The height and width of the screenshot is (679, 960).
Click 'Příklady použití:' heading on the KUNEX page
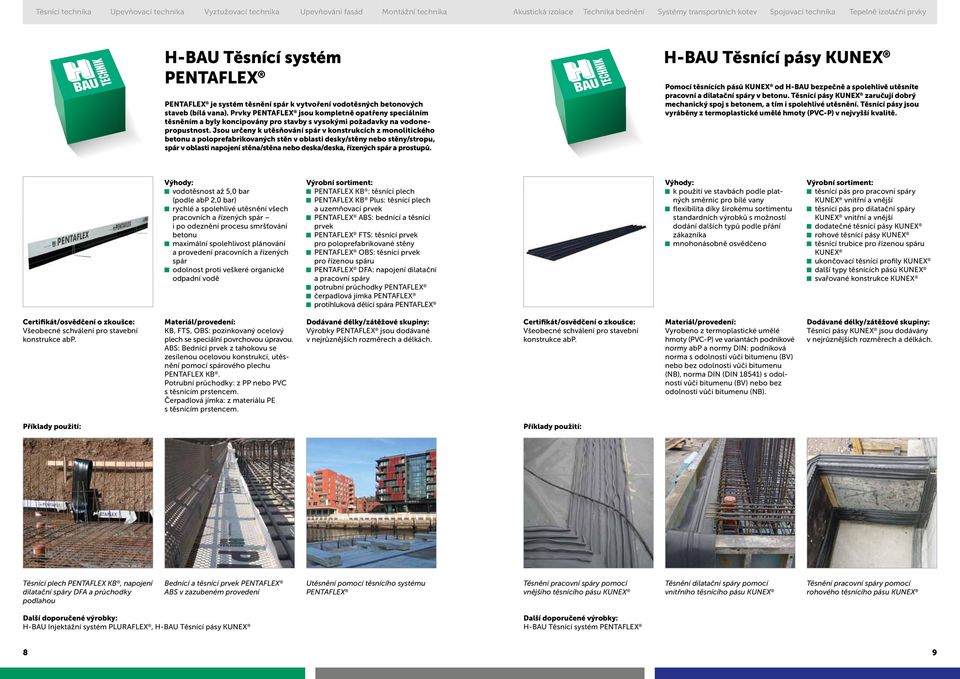point(552,427)
